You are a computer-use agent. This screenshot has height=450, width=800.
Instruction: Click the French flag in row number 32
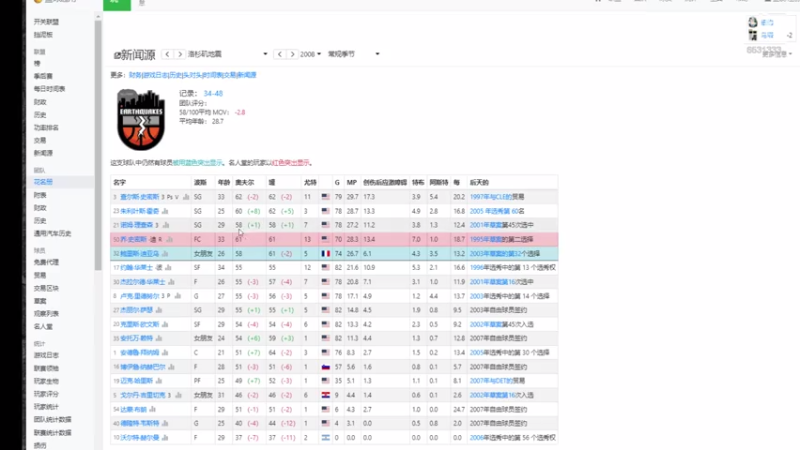tap(326, 254)
